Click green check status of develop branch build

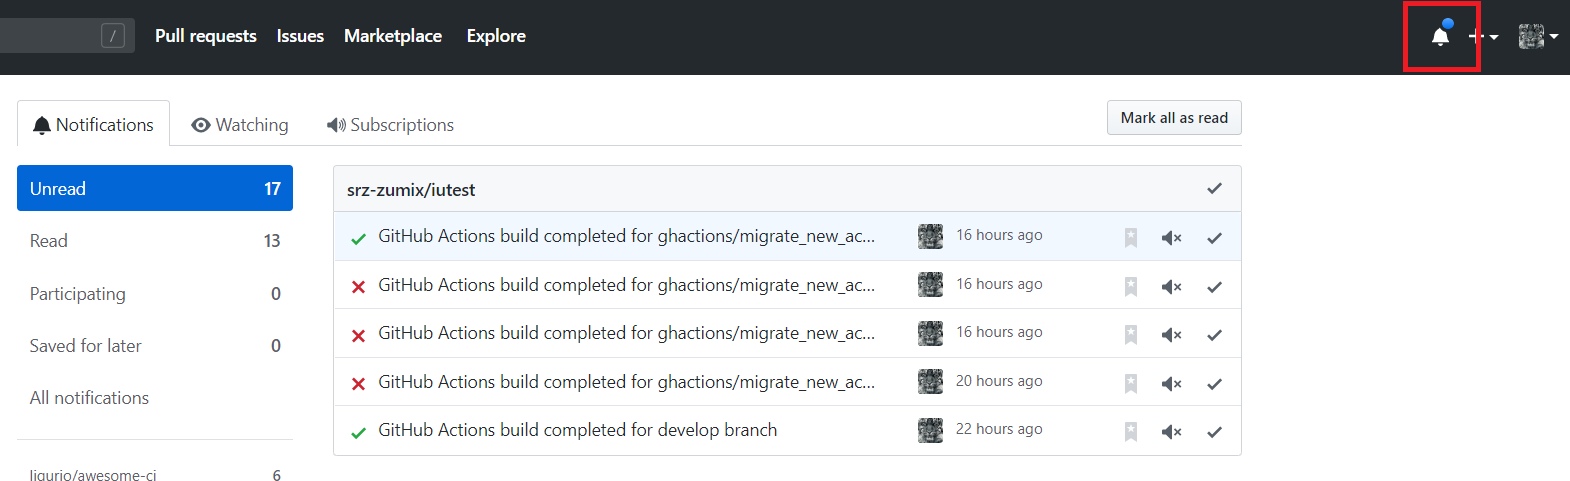click(x=358, y=433)
